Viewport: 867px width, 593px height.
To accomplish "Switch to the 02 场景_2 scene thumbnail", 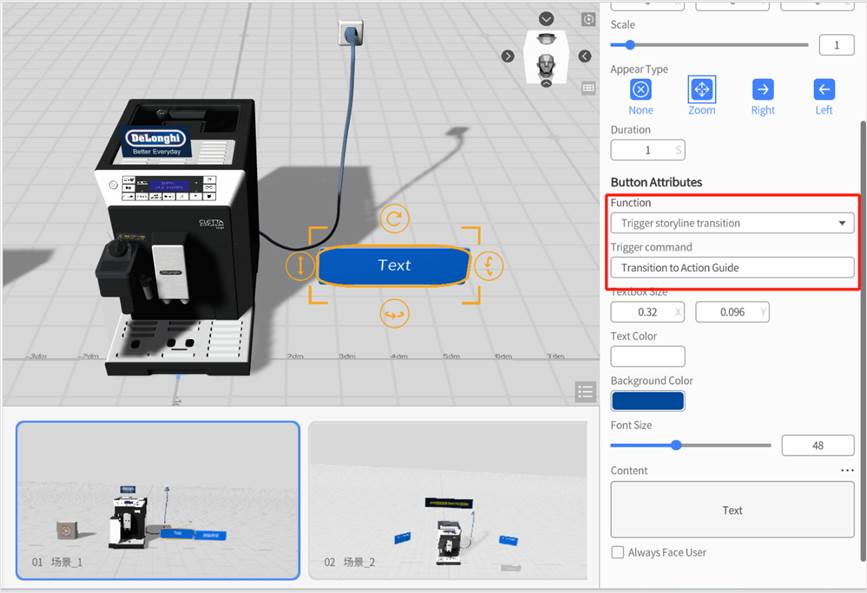I will point(447,500).
